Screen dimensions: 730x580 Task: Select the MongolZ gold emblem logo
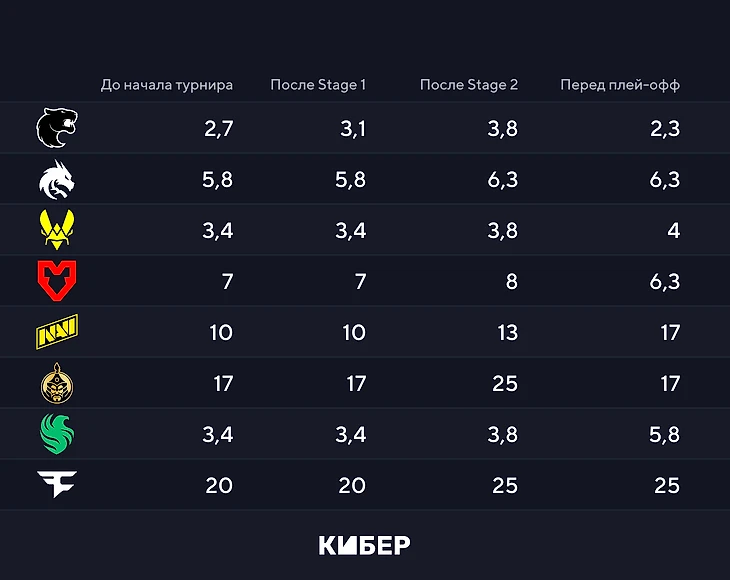point(57,383)
